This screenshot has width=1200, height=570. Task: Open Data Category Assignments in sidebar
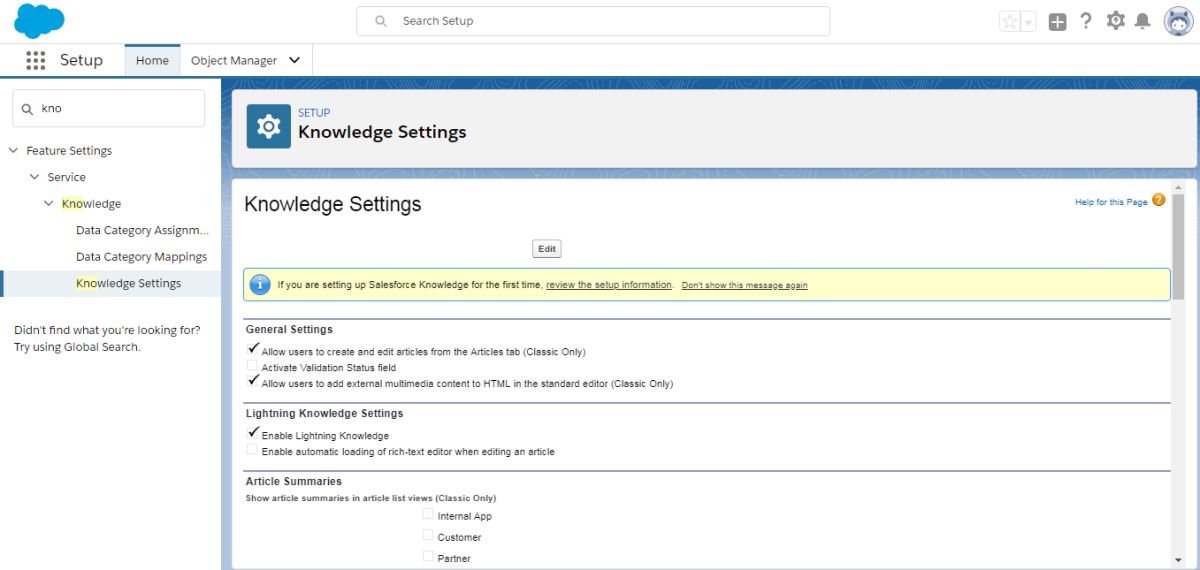point(143,230)
